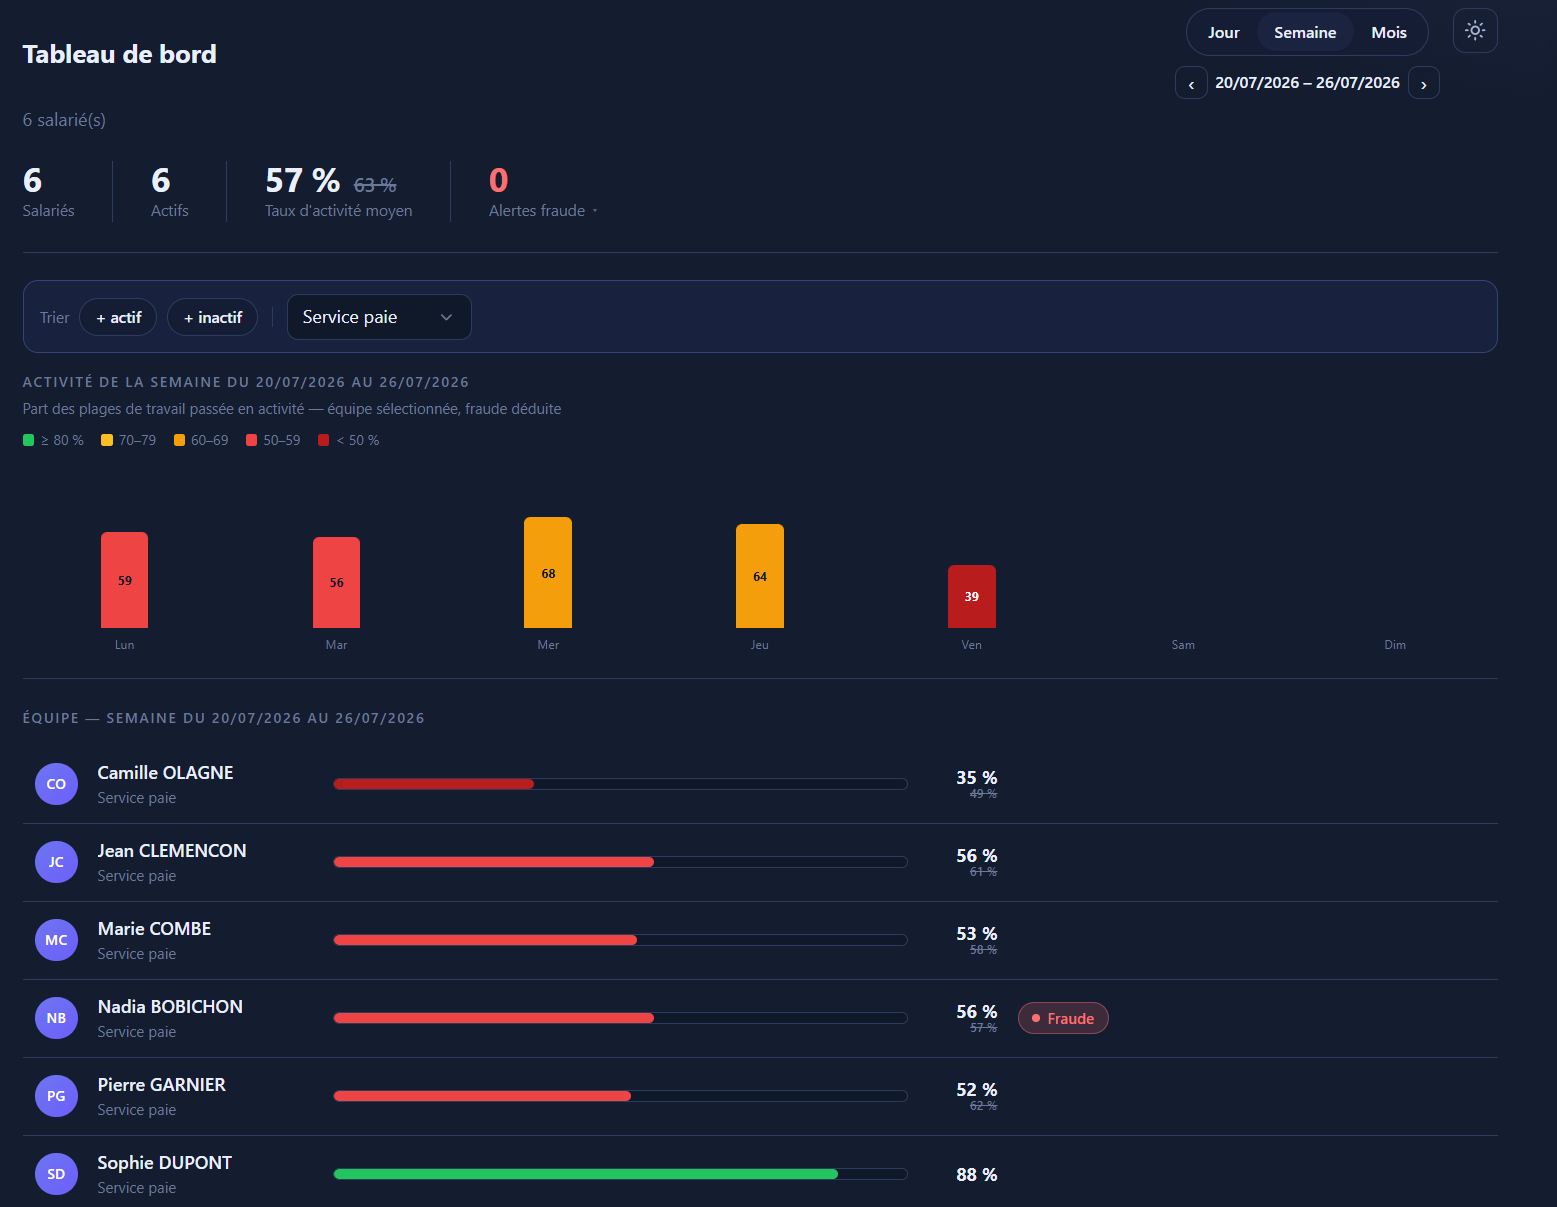
Task: Click Sophie DUPONT's 88 % rate
Action: [977, 1175]
